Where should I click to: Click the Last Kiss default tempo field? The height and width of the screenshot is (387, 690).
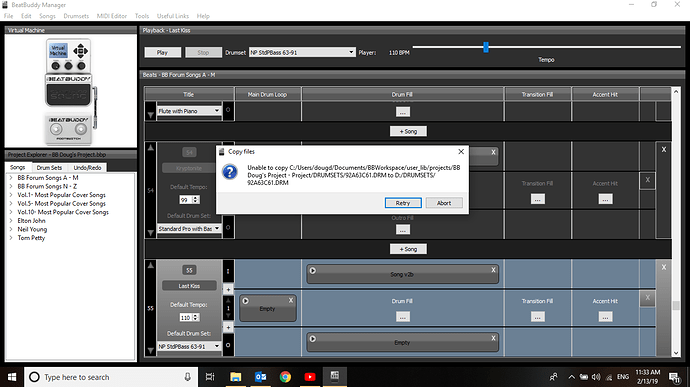click(x=186, y=317)
